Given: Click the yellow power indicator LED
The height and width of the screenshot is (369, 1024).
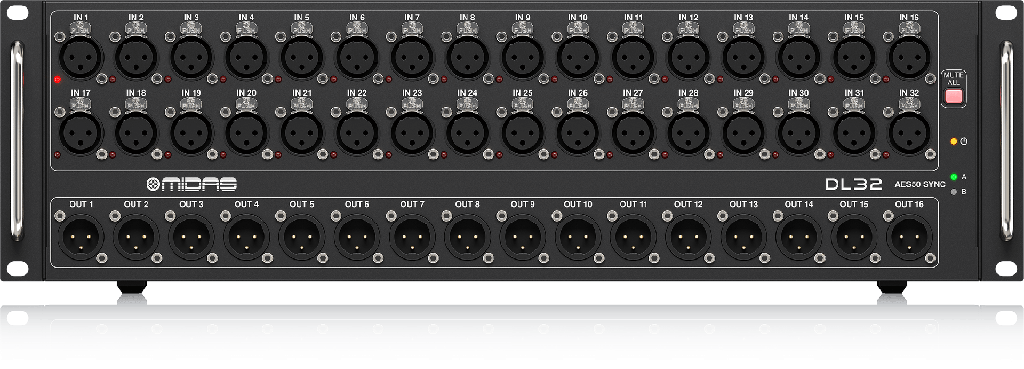Looking at the screenshot, I should click(954, 141).
